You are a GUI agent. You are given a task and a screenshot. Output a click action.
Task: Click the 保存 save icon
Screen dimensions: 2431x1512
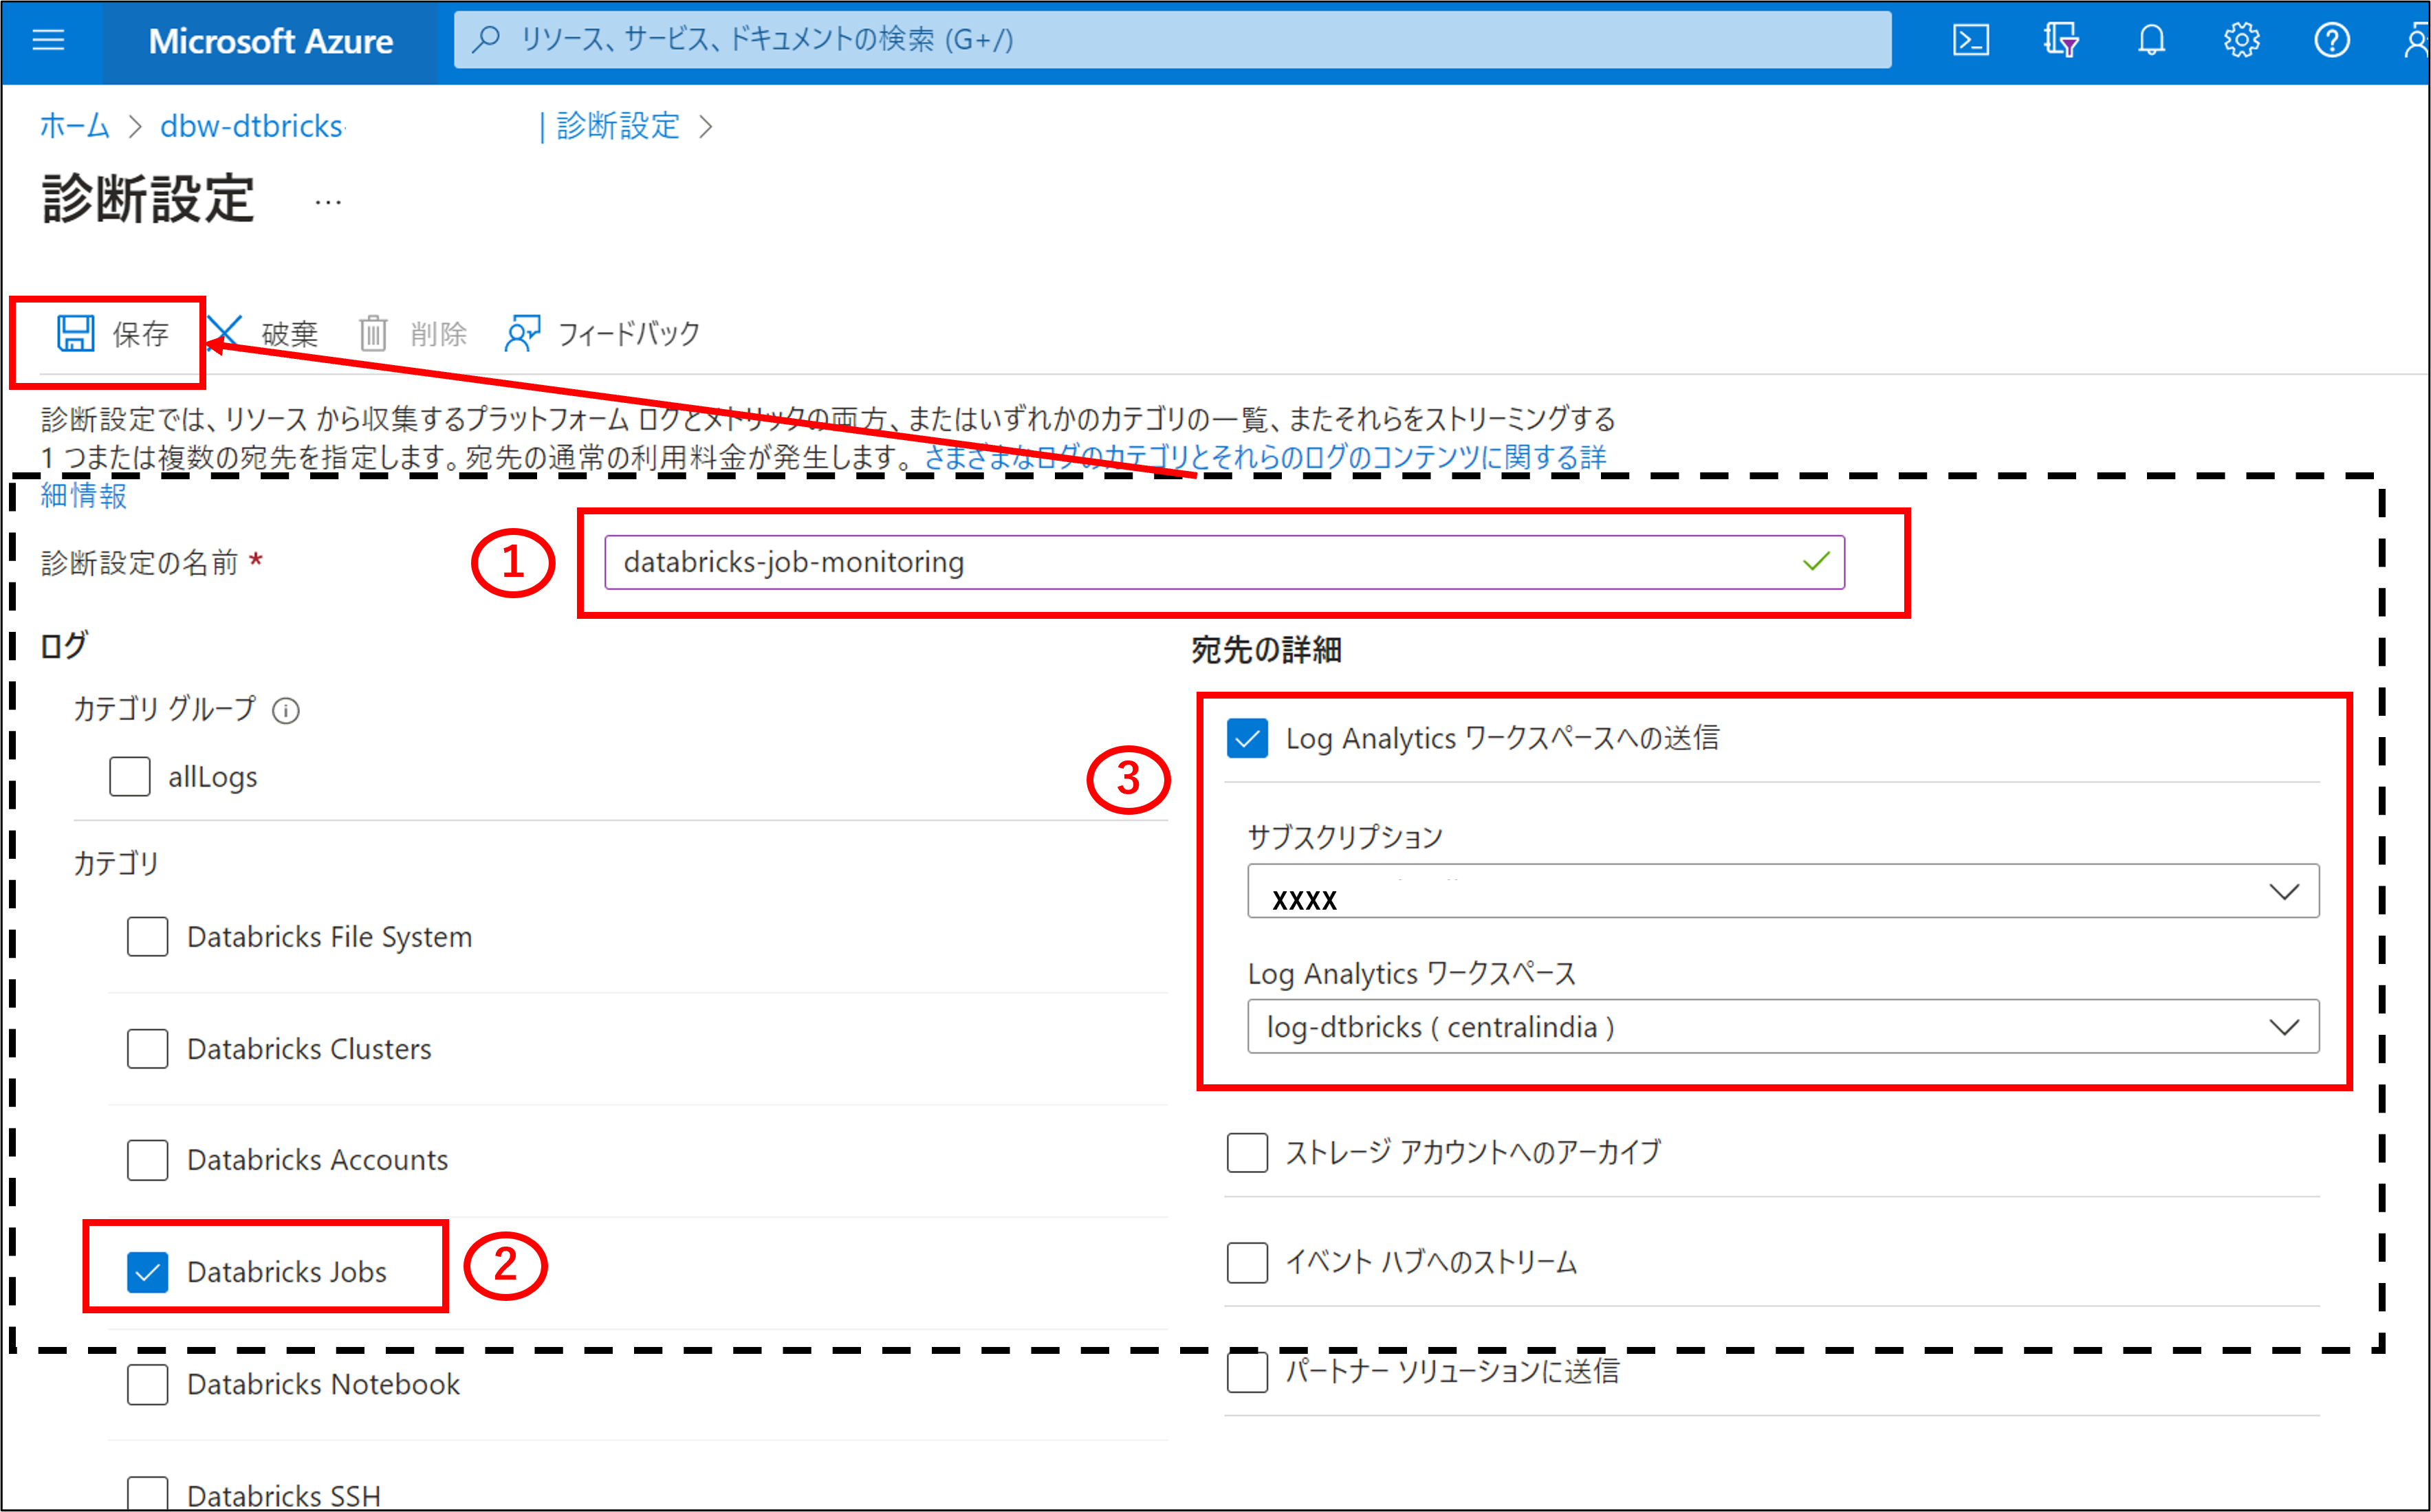coord(76,333)
